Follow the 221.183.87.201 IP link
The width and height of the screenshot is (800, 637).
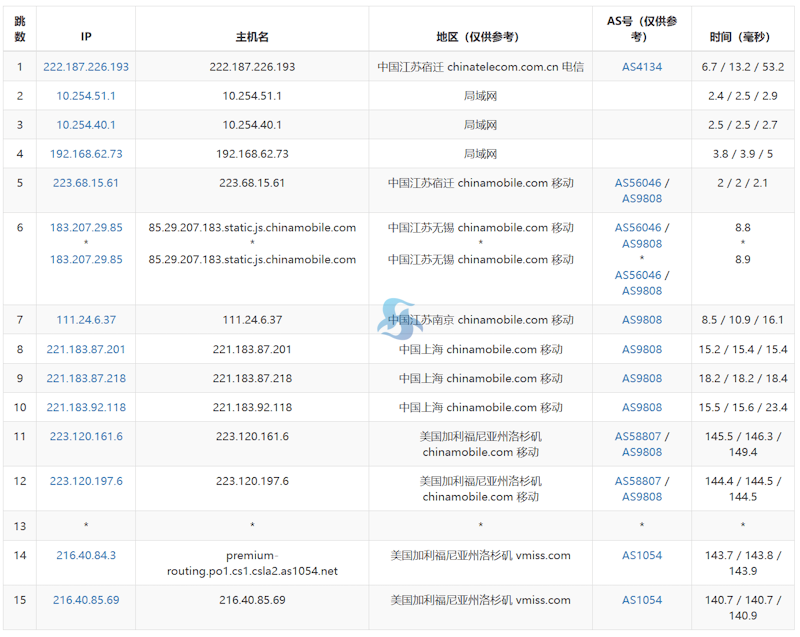pyautogui.click(x=86, y=349)
